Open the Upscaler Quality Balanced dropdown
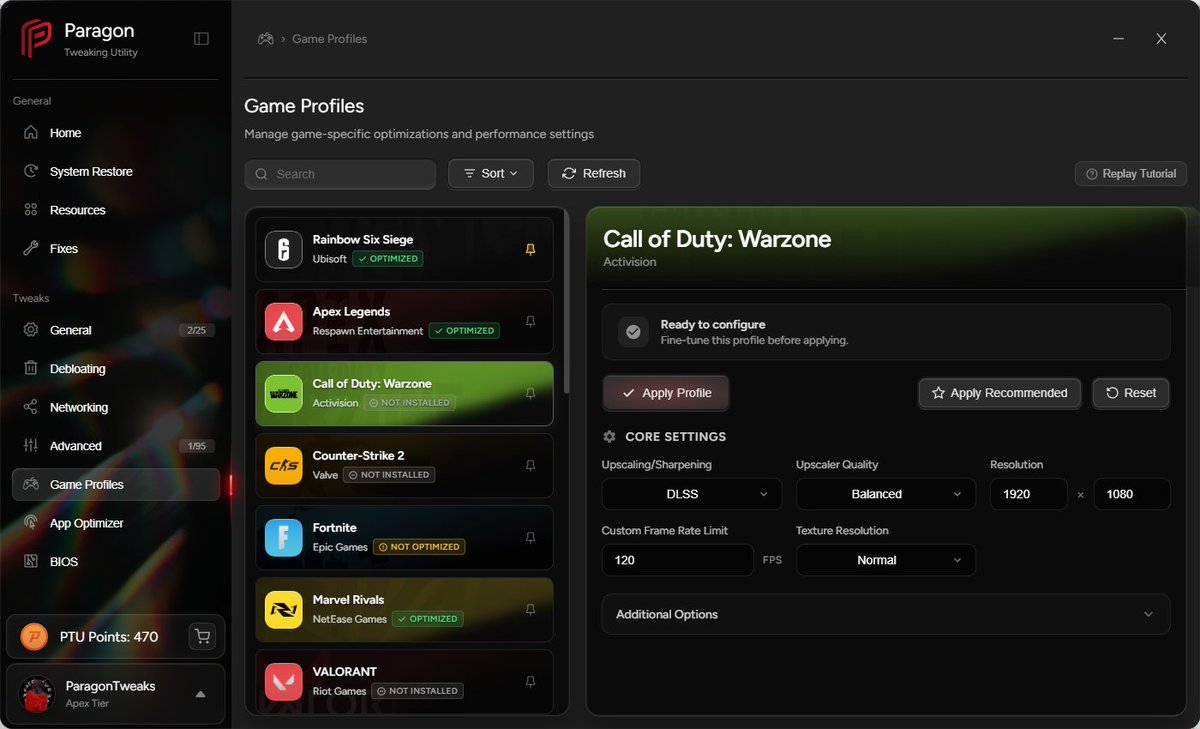The height and width of the screenshot is (729, 1200). click(886, 494)
